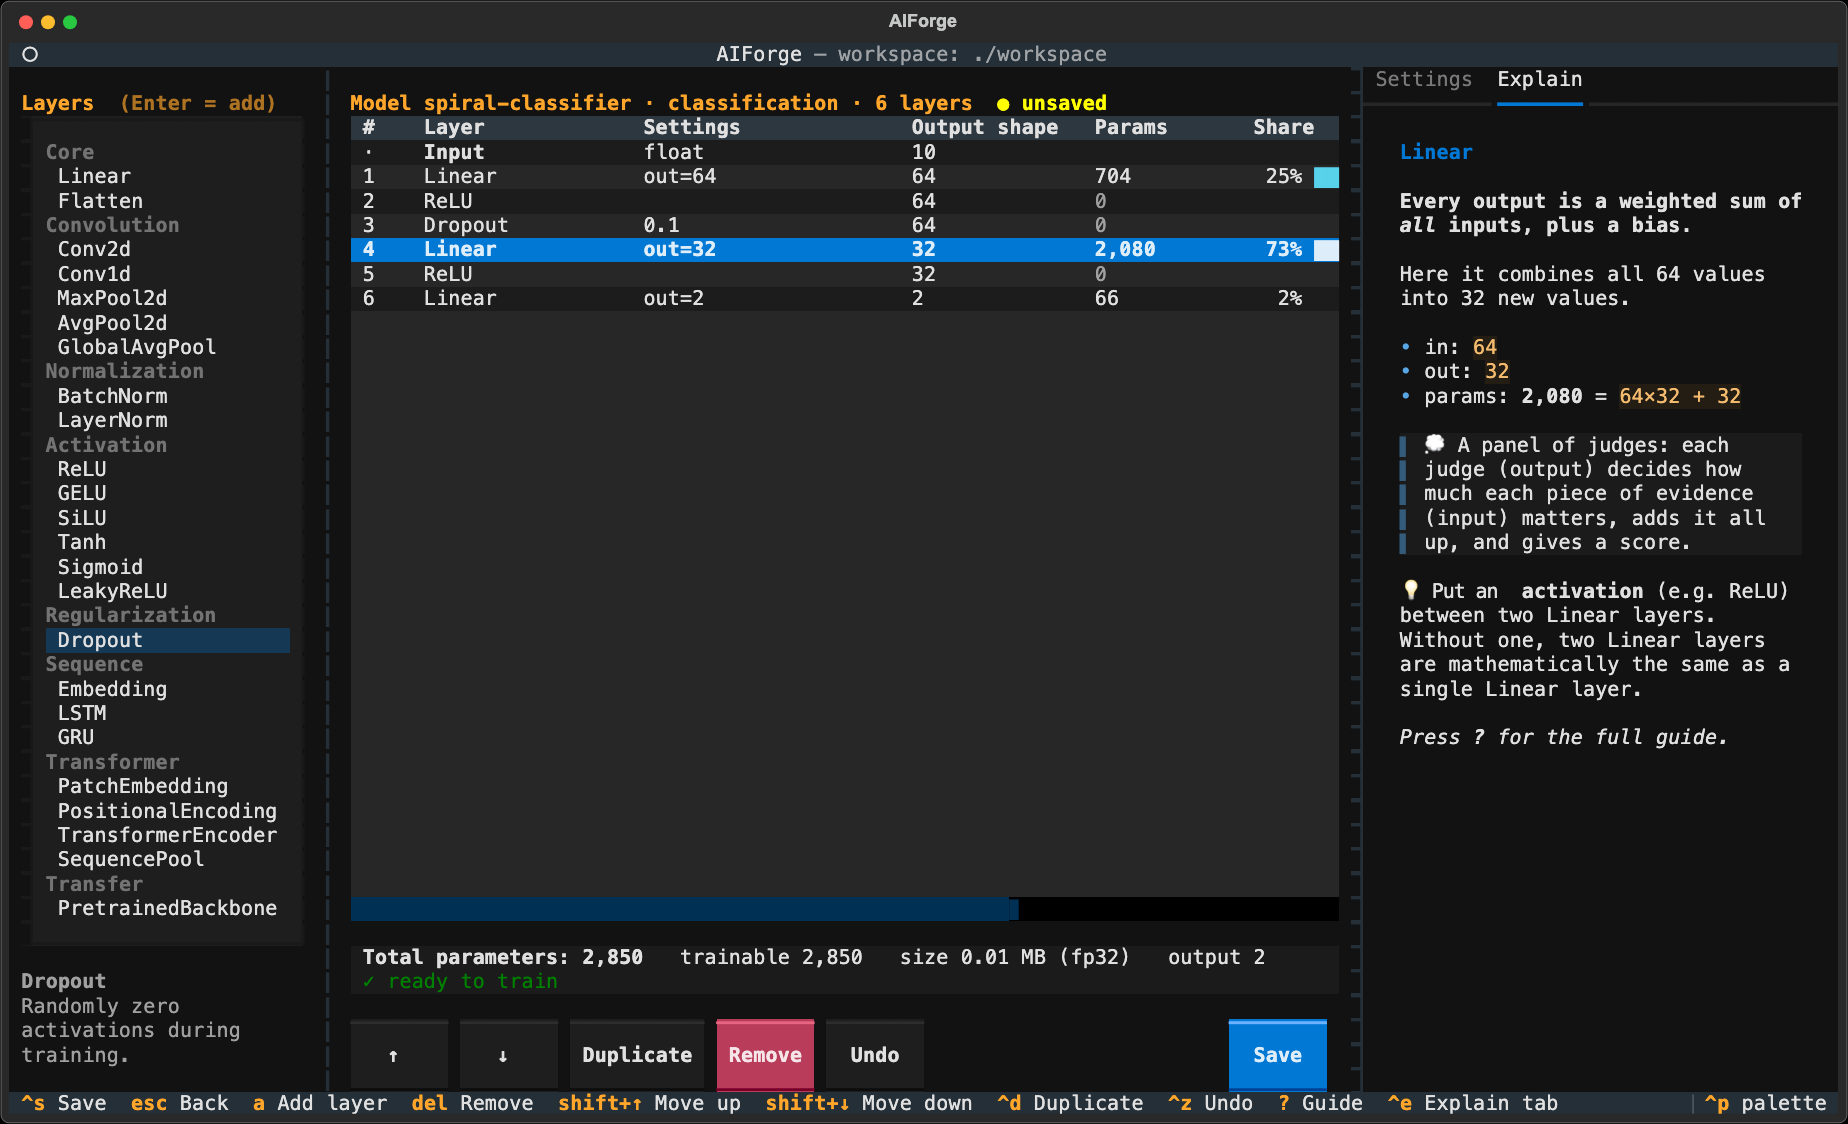Choose LayerNorm from the list
The height and width of the screenshot is (1124, 1848).
[112, 420]
